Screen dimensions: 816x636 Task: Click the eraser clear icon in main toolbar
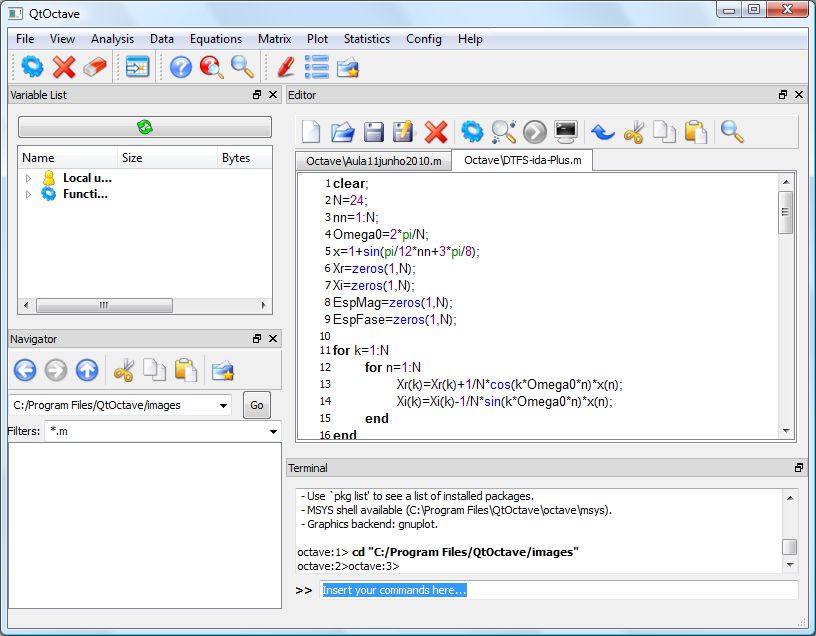[x=95, y=67]
